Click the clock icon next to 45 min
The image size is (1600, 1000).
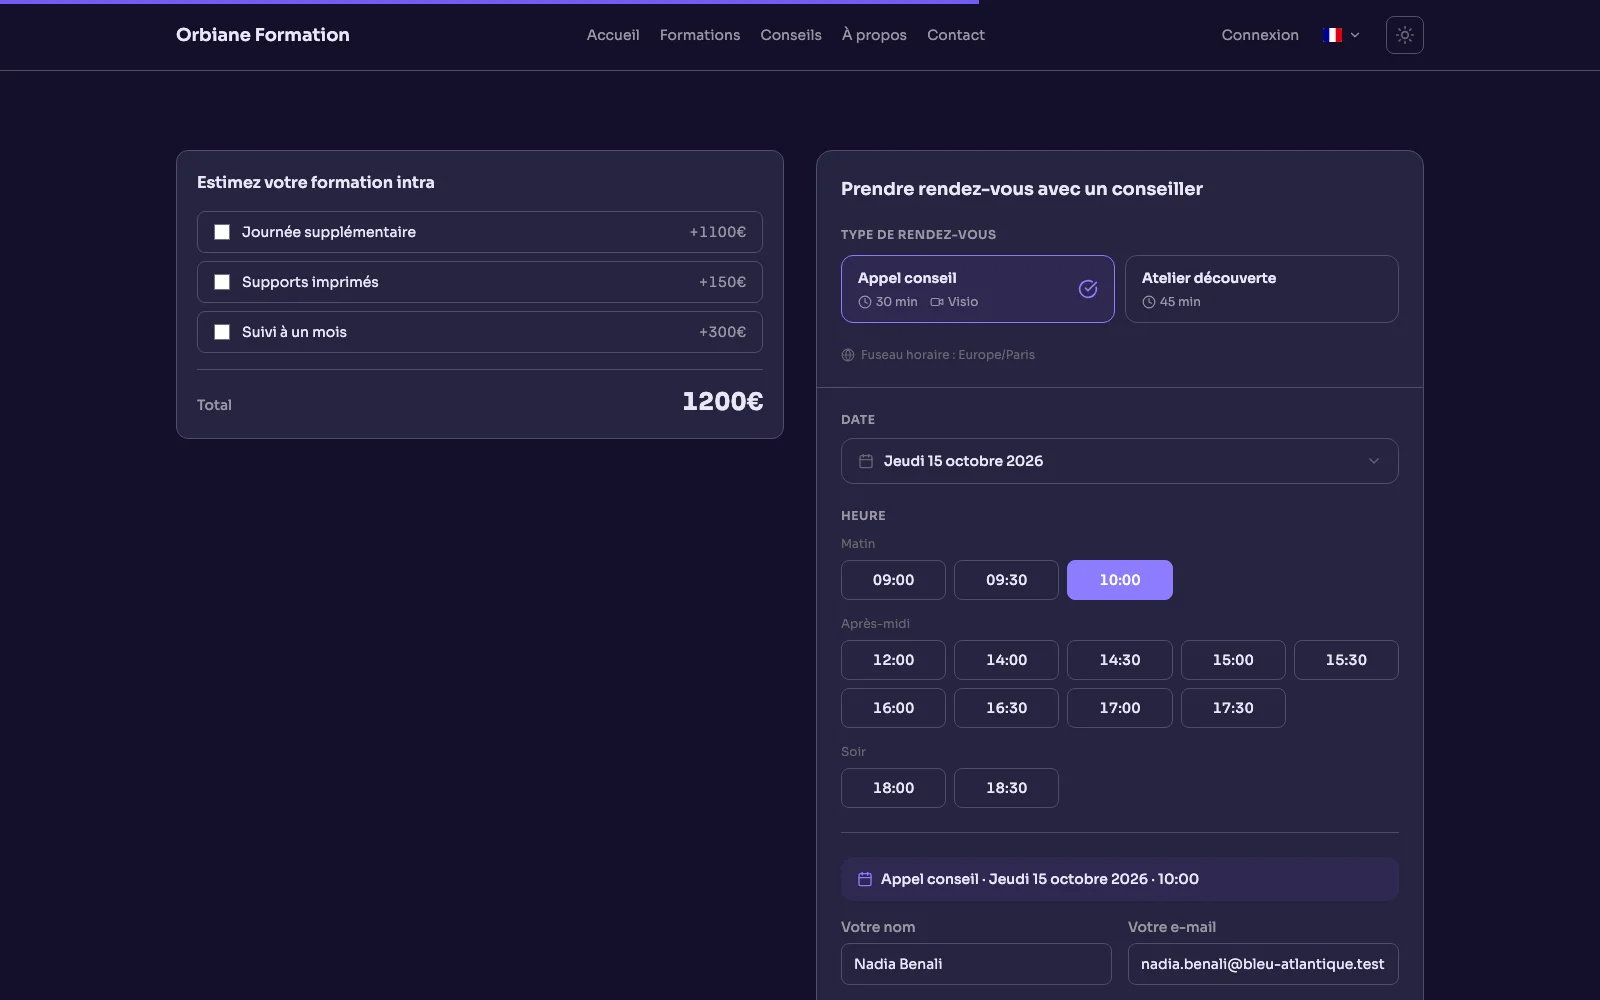coord(1149,302)
